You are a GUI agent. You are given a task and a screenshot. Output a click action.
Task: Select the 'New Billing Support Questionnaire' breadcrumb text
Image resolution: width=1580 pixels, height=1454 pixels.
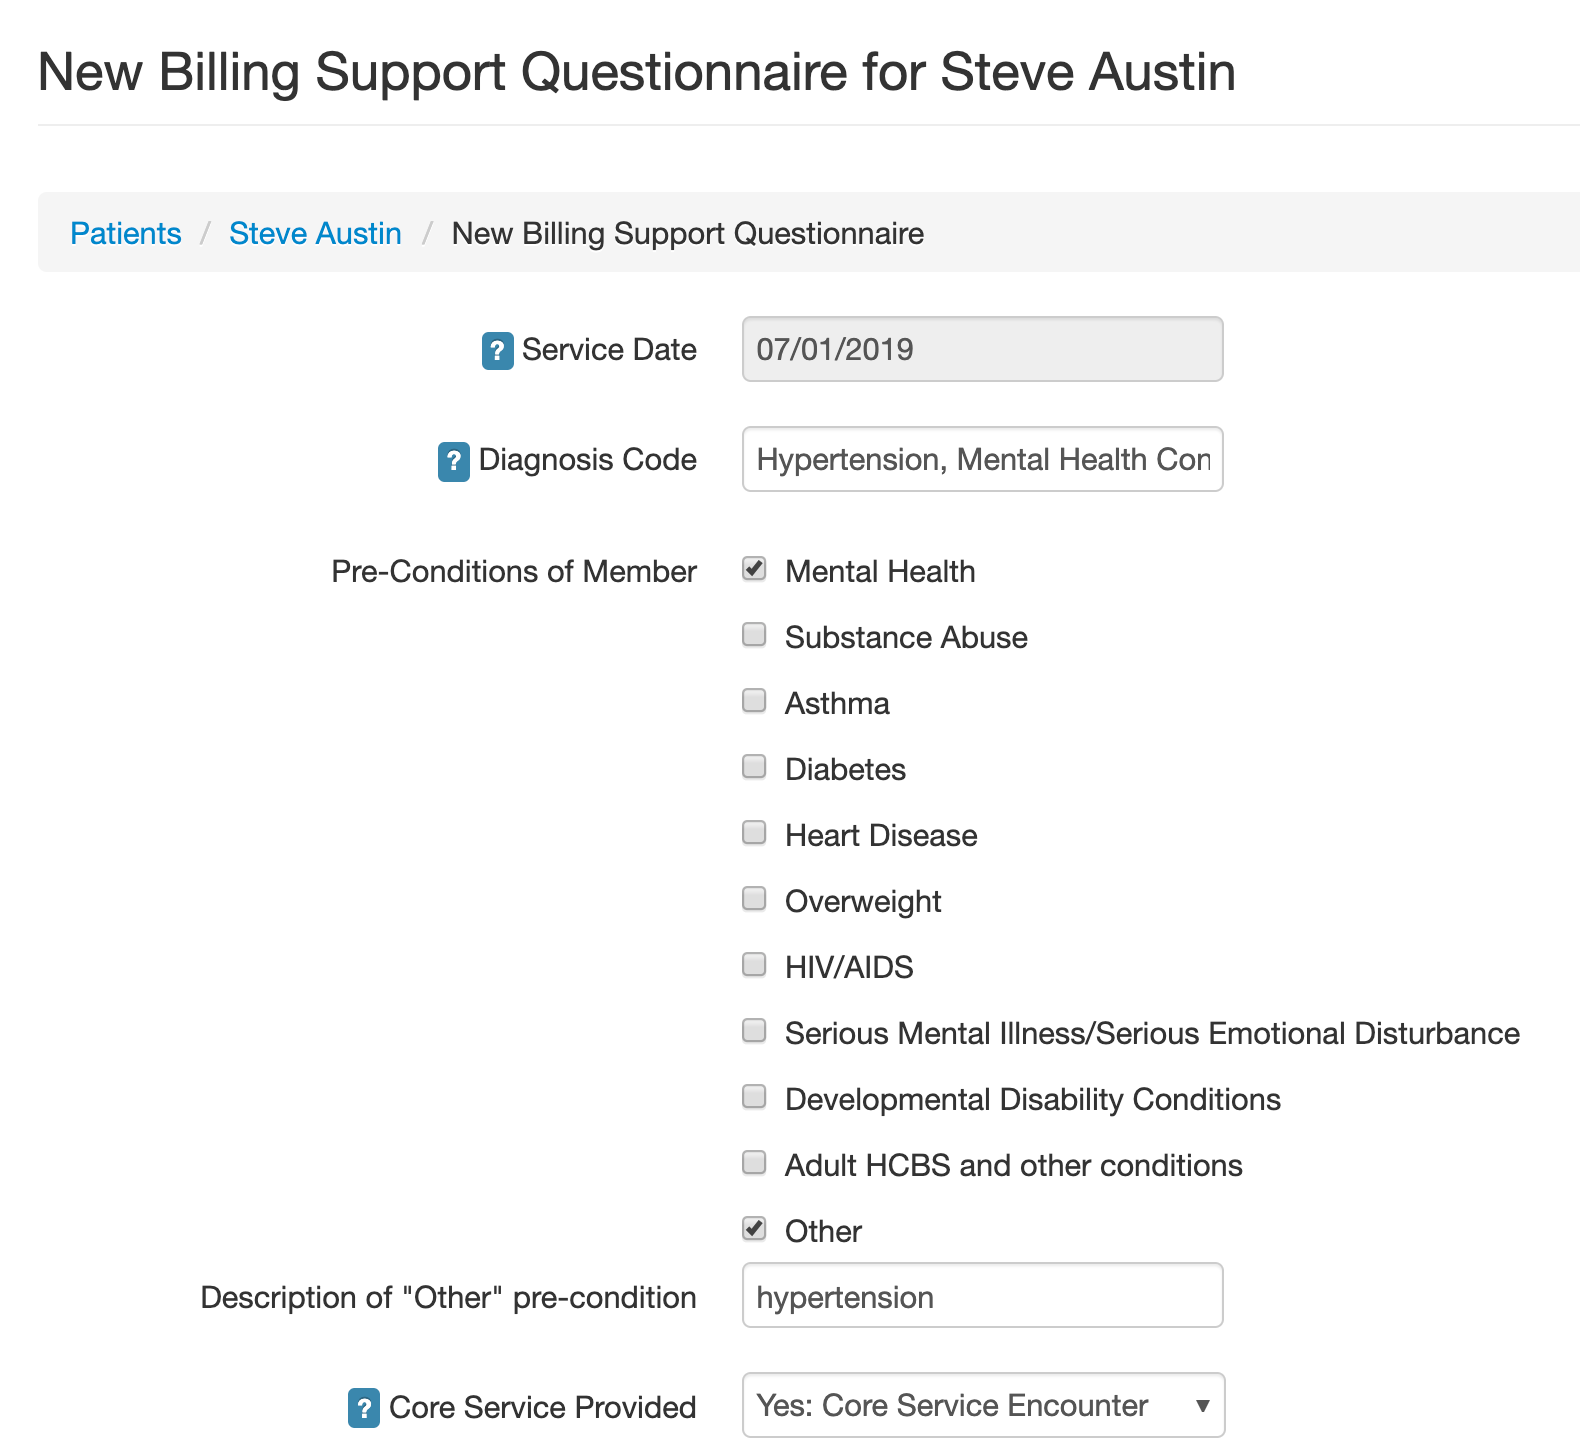point(688,233)
